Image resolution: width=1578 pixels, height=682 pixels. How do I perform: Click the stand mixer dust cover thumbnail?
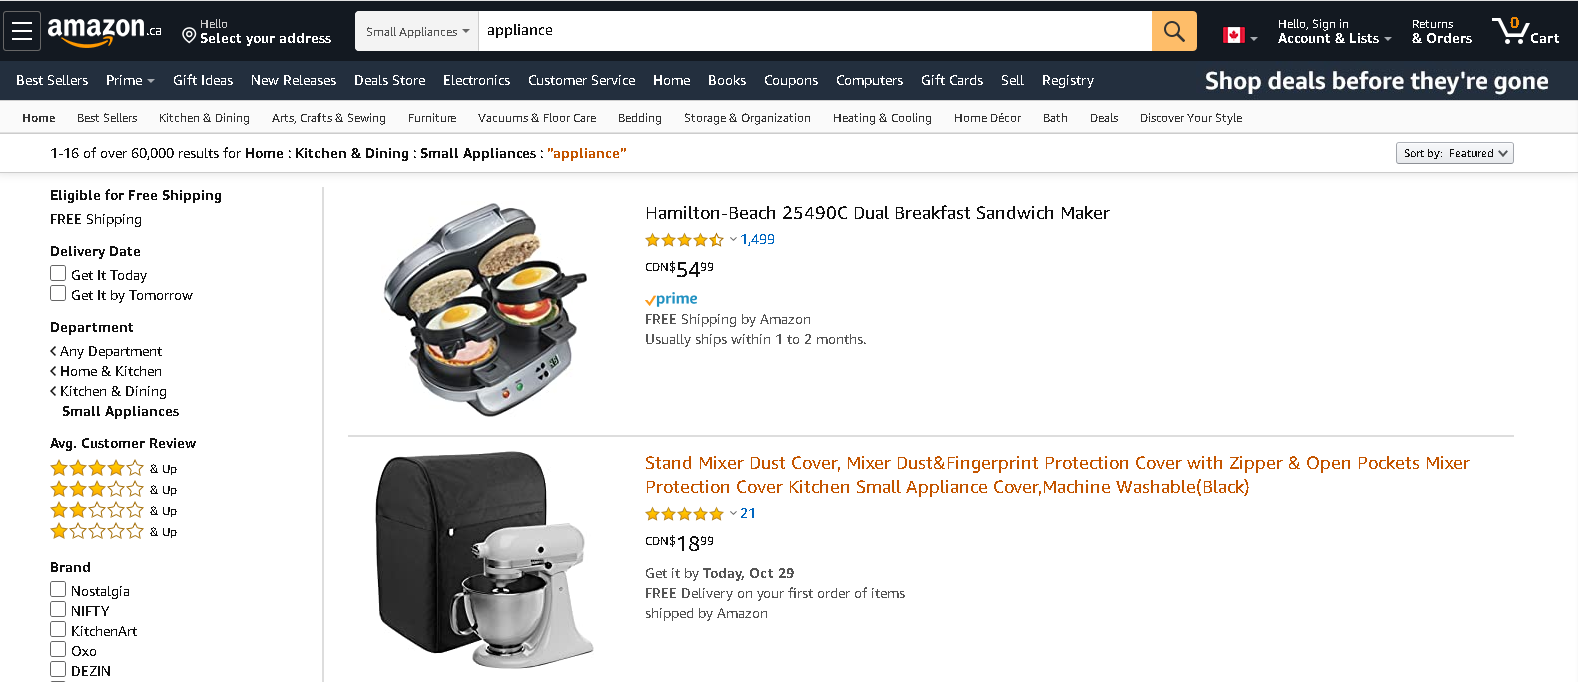486,559
